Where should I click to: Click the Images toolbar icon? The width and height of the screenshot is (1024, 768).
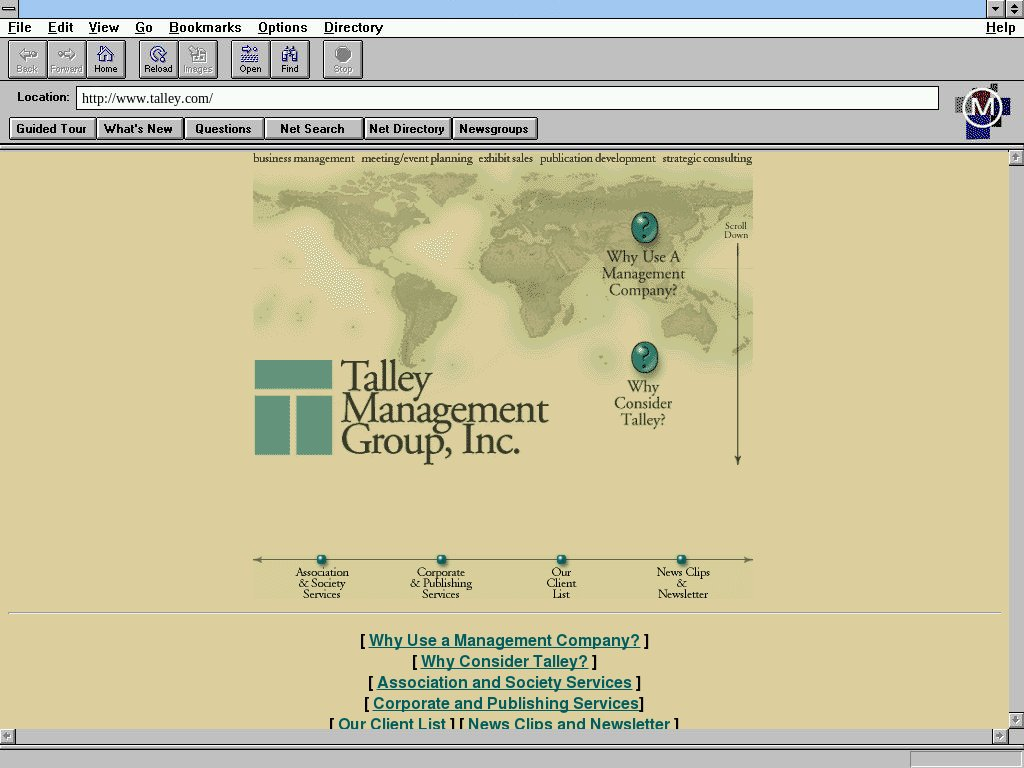point(198,59)
